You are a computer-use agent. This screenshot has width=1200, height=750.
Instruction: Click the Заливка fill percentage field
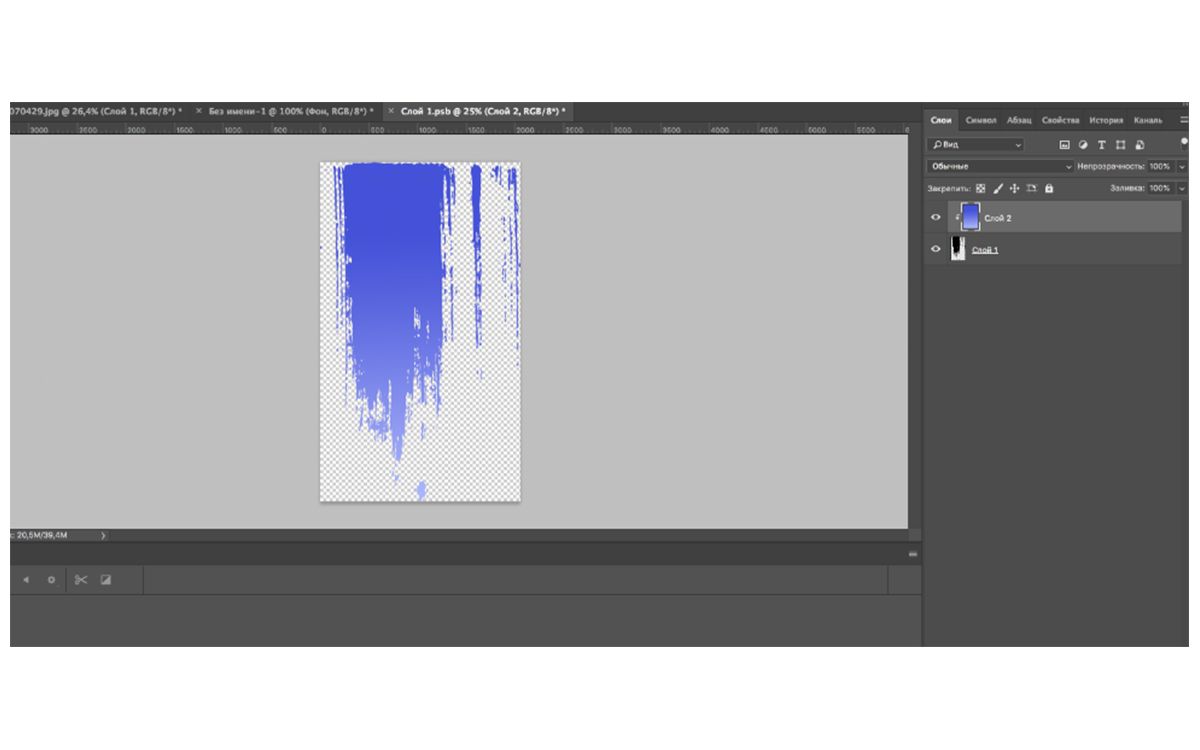pyautogui.click(x=1159, y=188)
